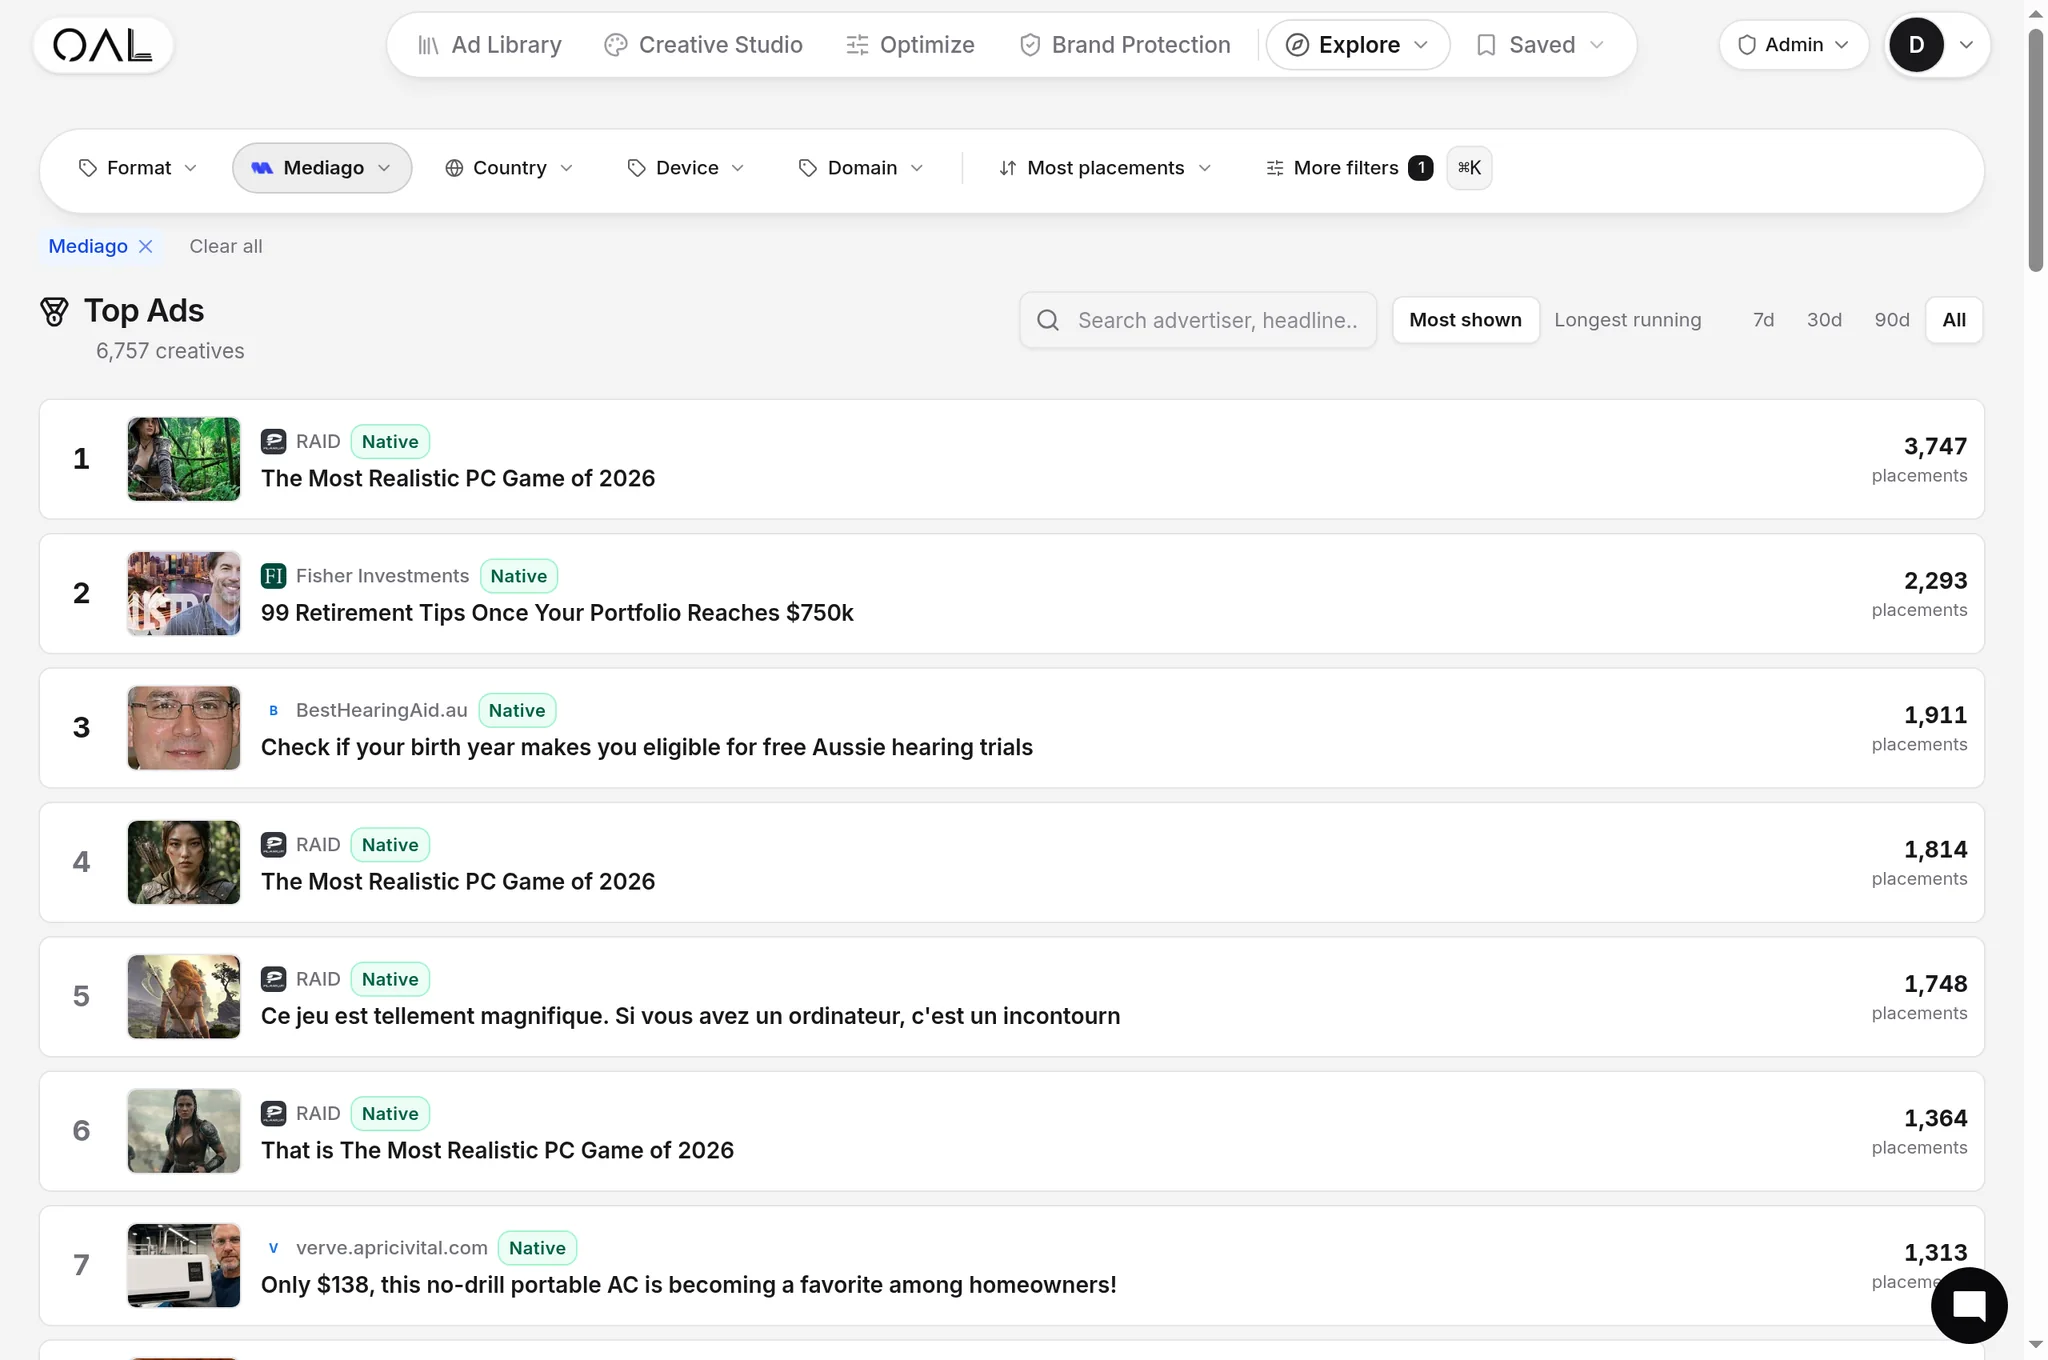Remove the Mediago filter chip
This screenshot has height=1360, width=2048.
pyautogui.click(x=145, y=246)
